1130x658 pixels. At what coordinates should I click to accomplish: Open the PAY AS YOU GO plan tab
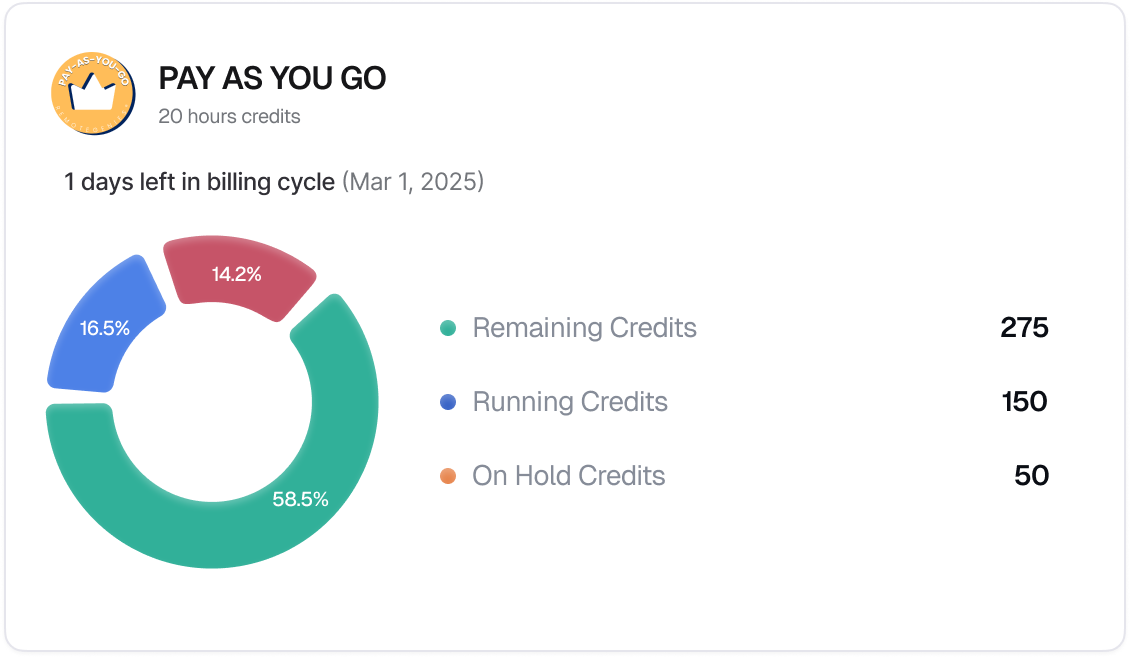[x=273, y=78]
